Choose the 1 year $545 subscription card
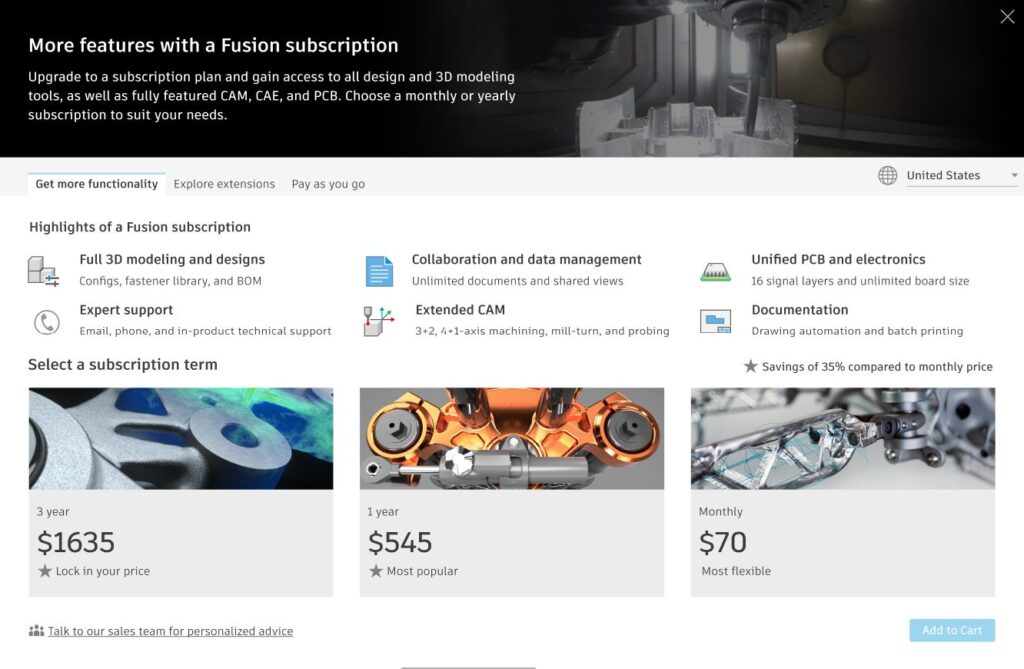 click(x=511, y=543)
